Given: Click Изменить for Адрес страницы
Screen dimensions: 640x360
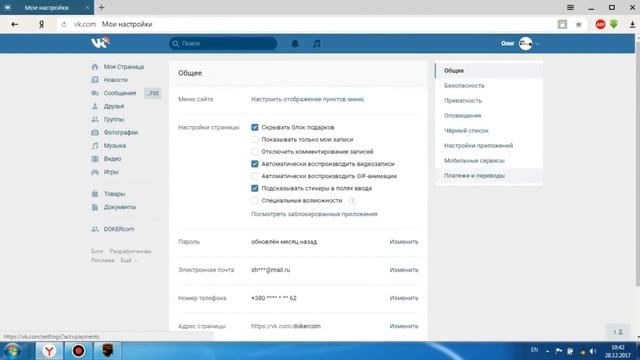Looking at the screenshot, I should 404,326.
